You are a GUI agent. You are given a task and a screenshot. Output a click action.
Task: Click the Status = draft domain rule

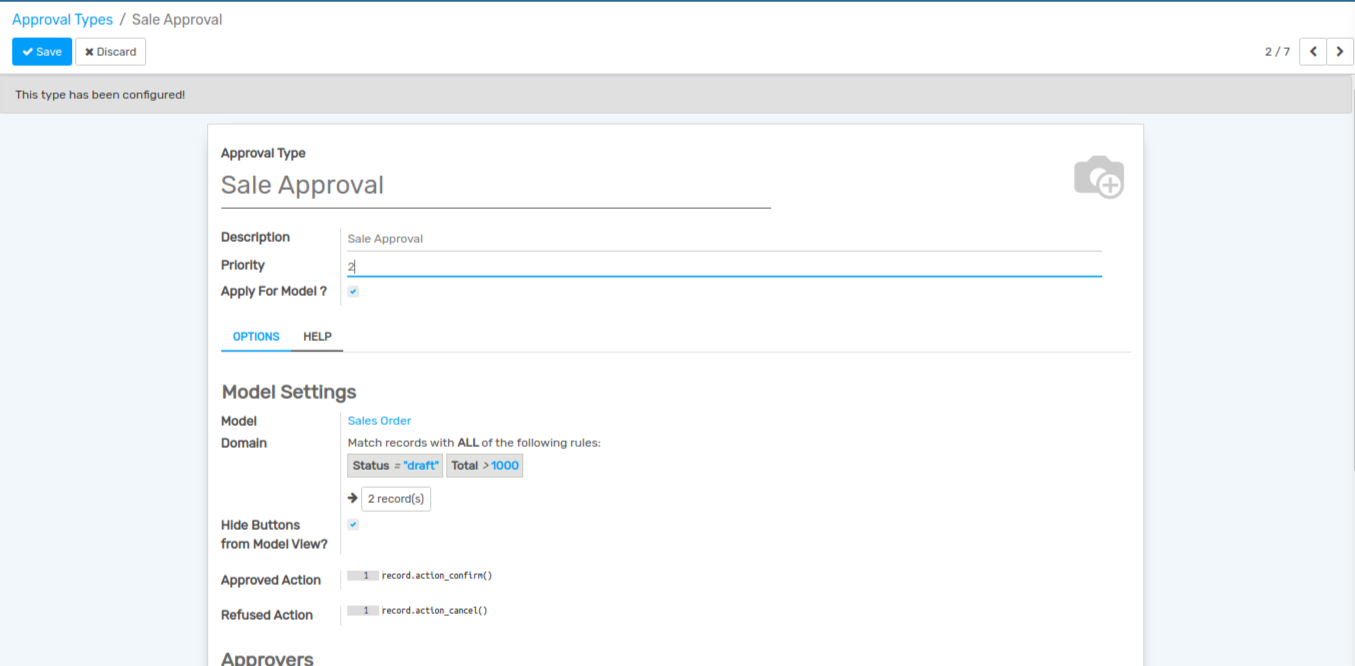(395, 466)
